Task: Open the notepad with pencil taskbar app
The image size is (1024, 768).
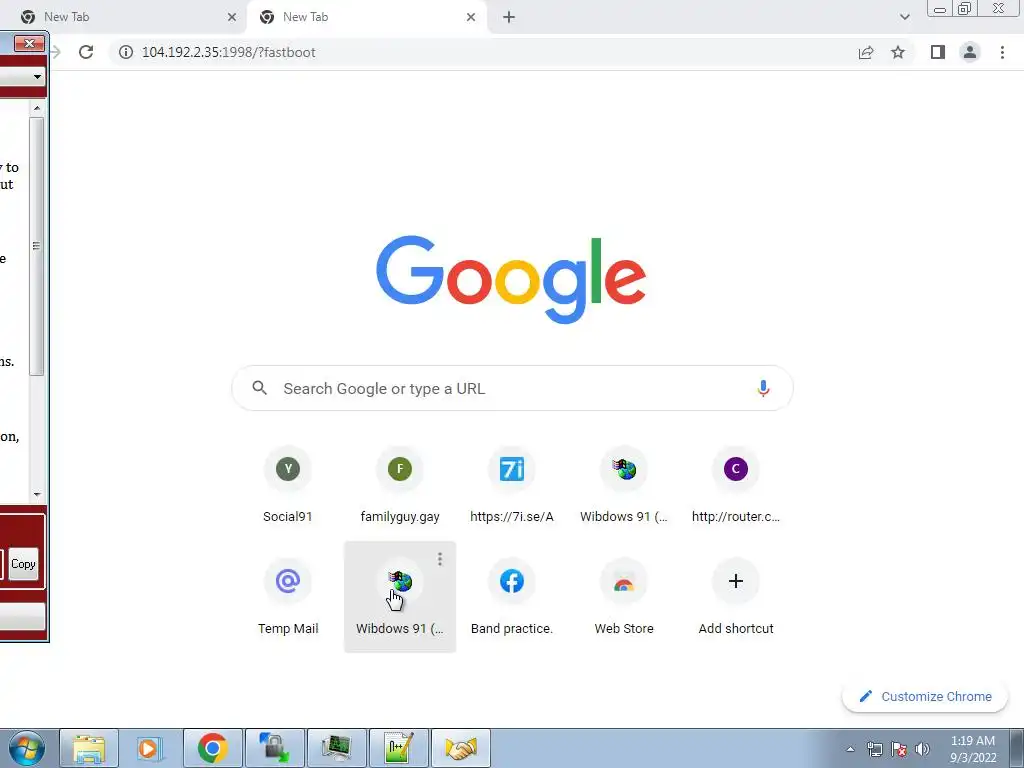Action: pyautogui.click(x=398, y=748)
